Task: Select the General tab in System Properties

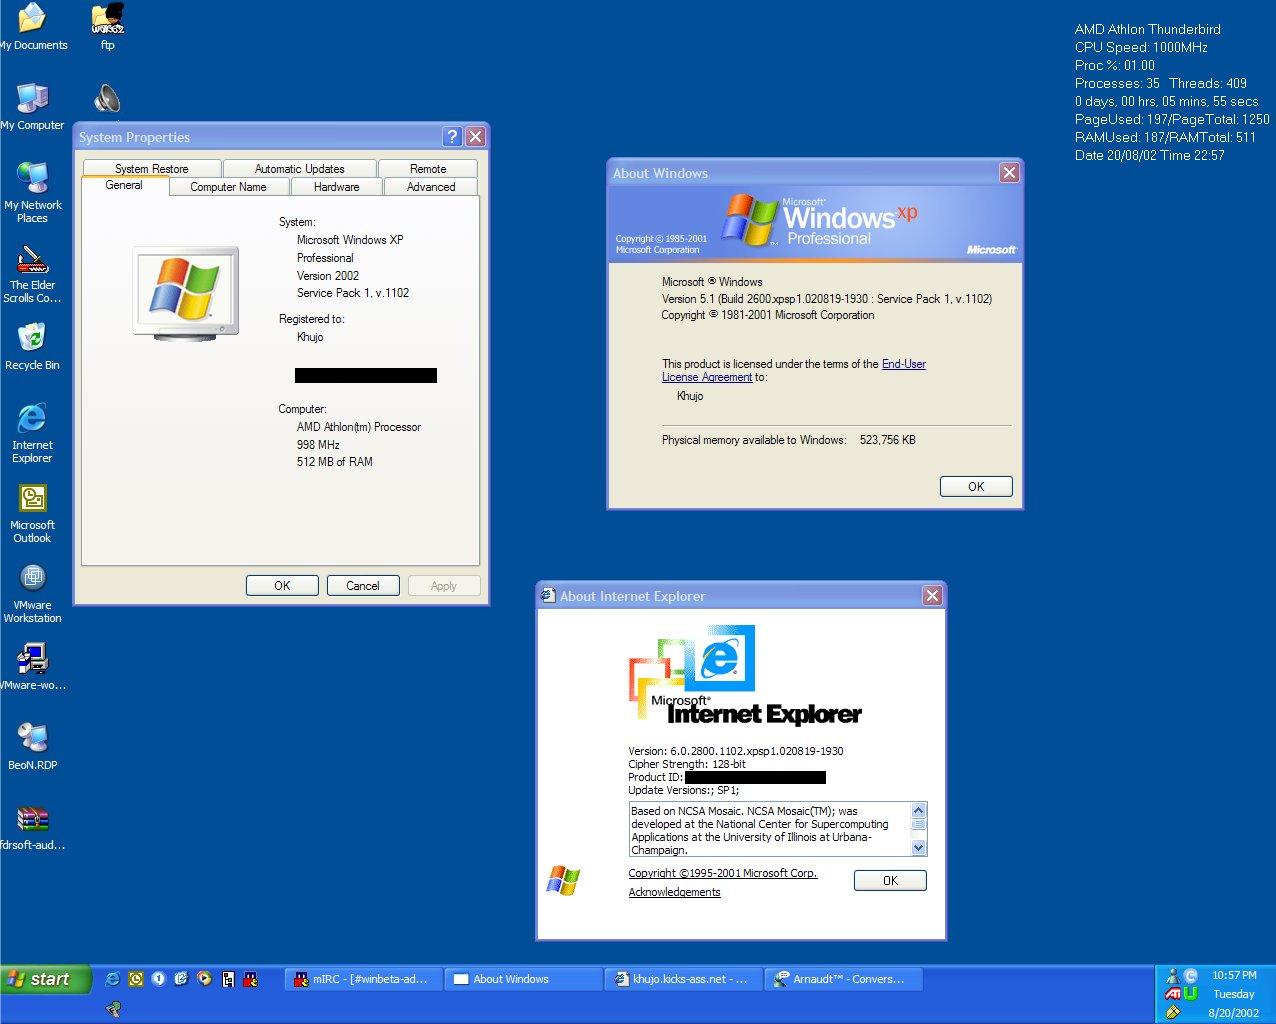Action: click(x=124, y=186)
